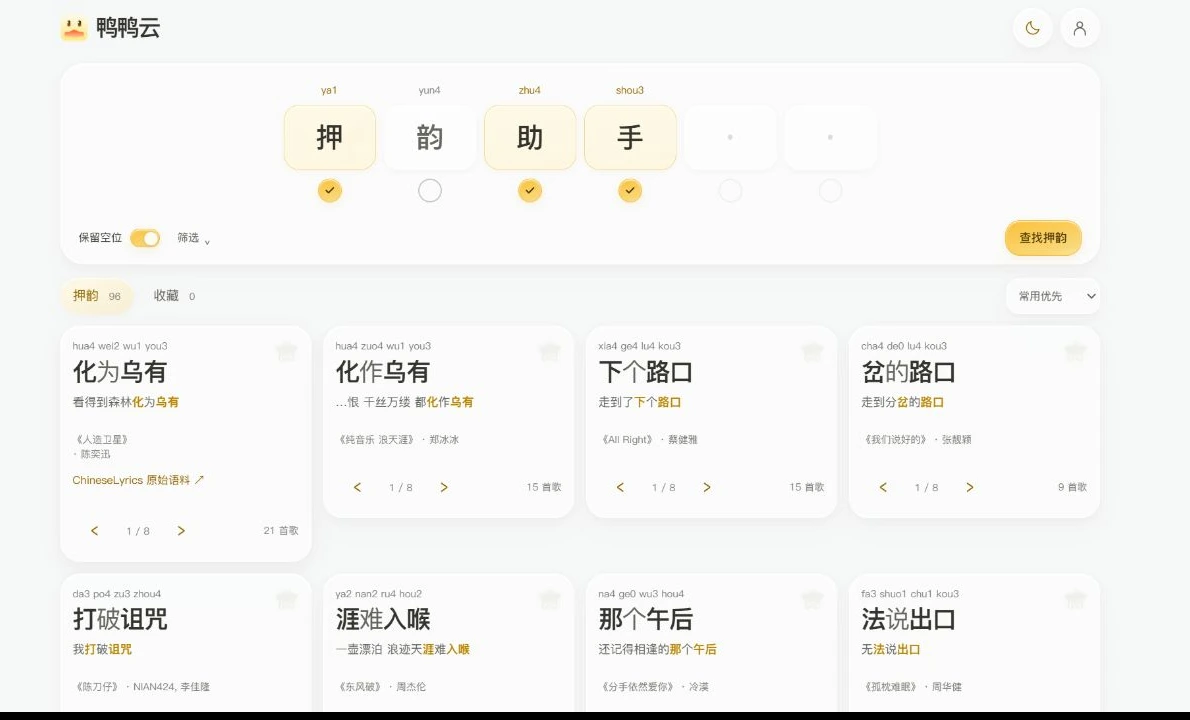Image resolution: width=1190 pixels, height=720 pixels.
Task: Click the sixth empty character slot
Action: click(x=830, y=137)
